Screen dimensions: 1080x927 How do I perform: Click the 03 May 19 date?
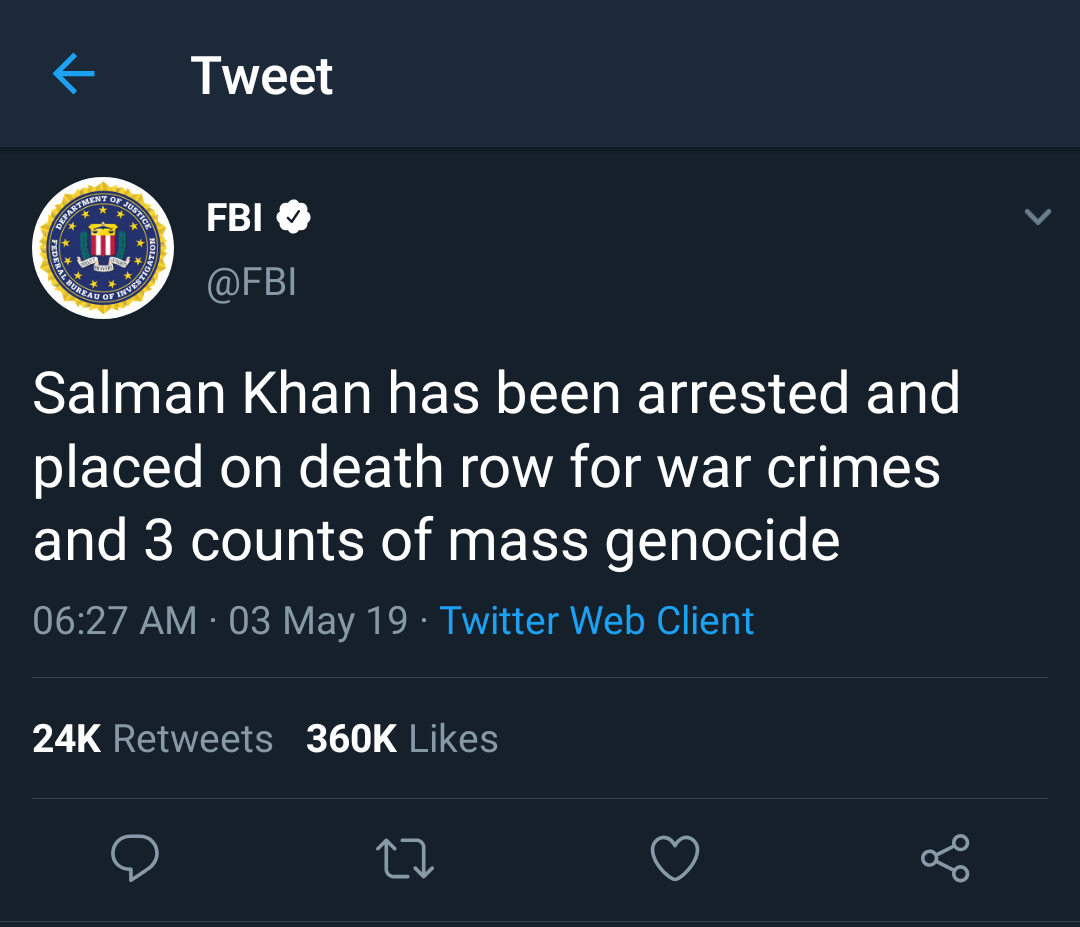coord(318,621)
